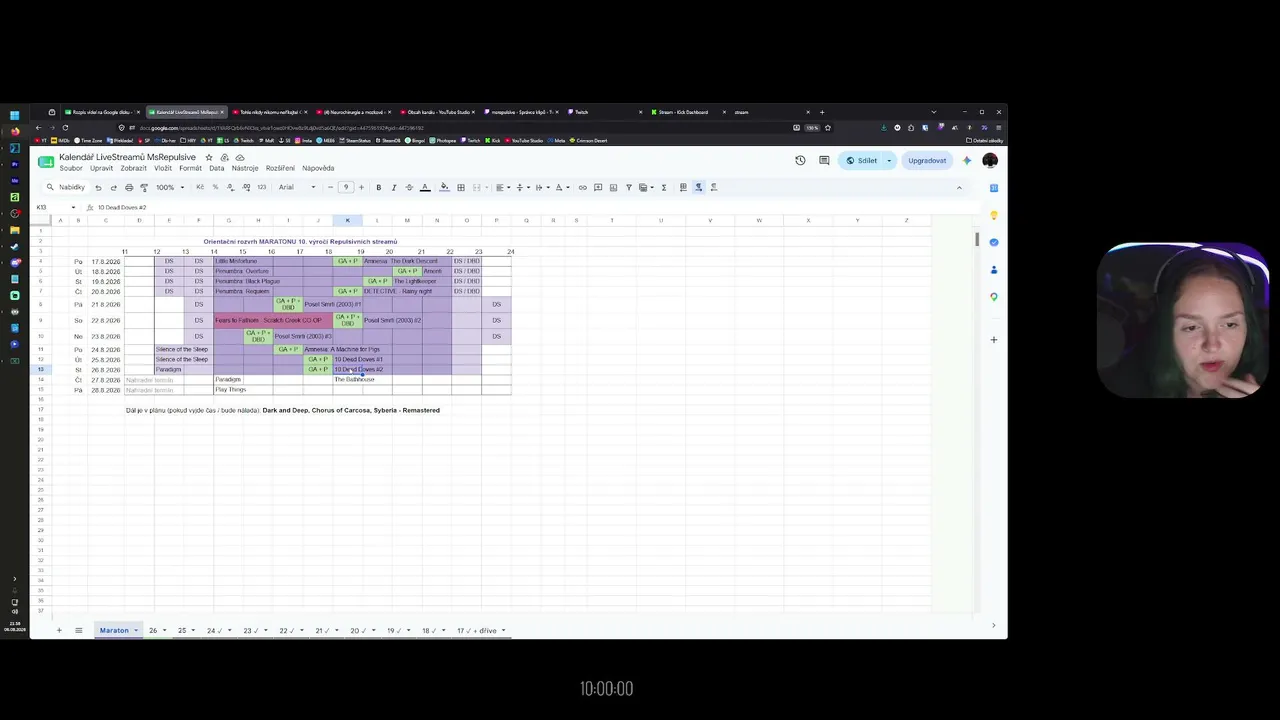Open Google Calendar side panel icon
The width and height of the screenshot is (1280, 720).
click(x=994, y=188)
